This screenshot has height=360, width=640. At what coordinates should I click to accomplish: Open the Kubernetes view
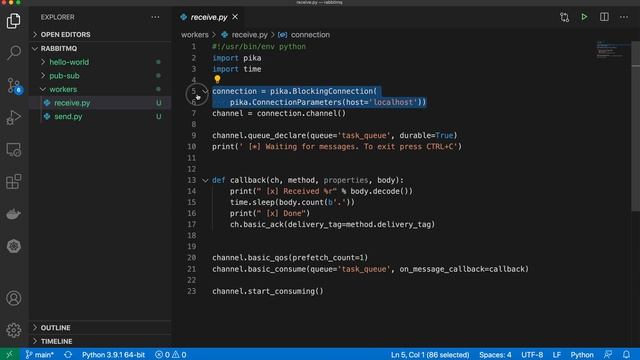pyautogui.click(x=13, y=246)
